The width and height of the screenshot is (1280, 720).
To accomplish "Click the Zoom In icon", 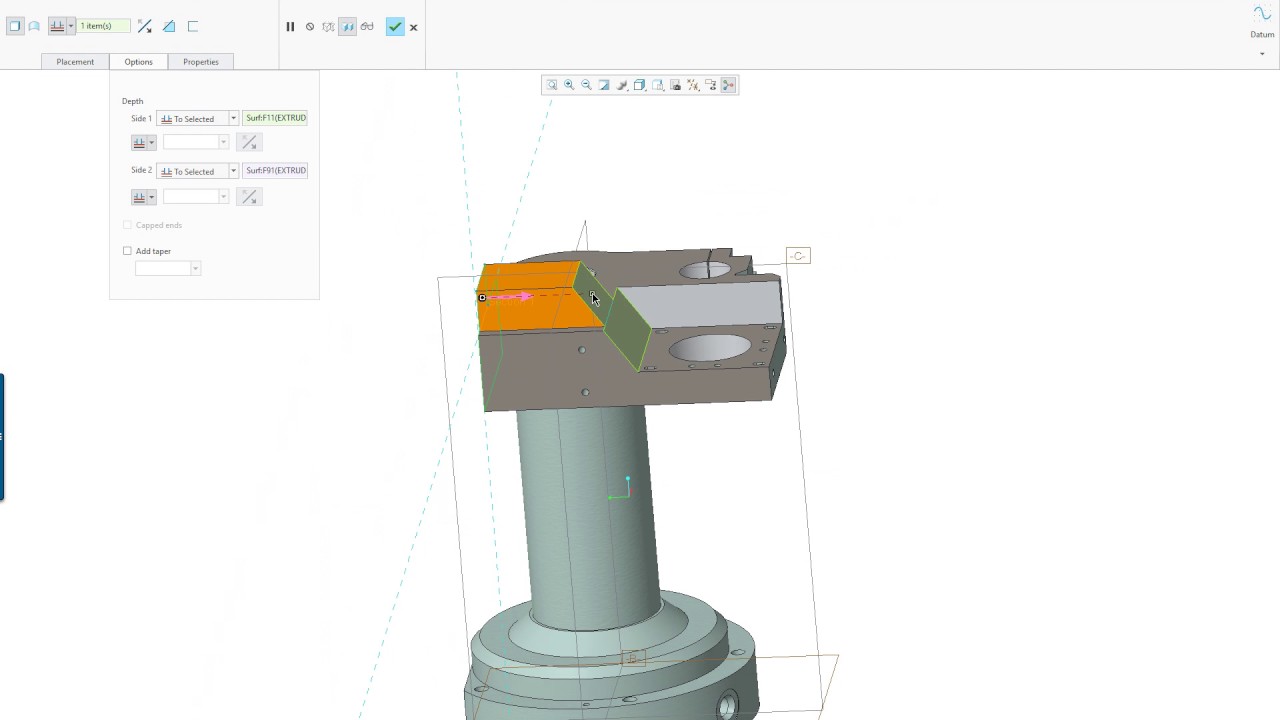I will tap(569, 85).
